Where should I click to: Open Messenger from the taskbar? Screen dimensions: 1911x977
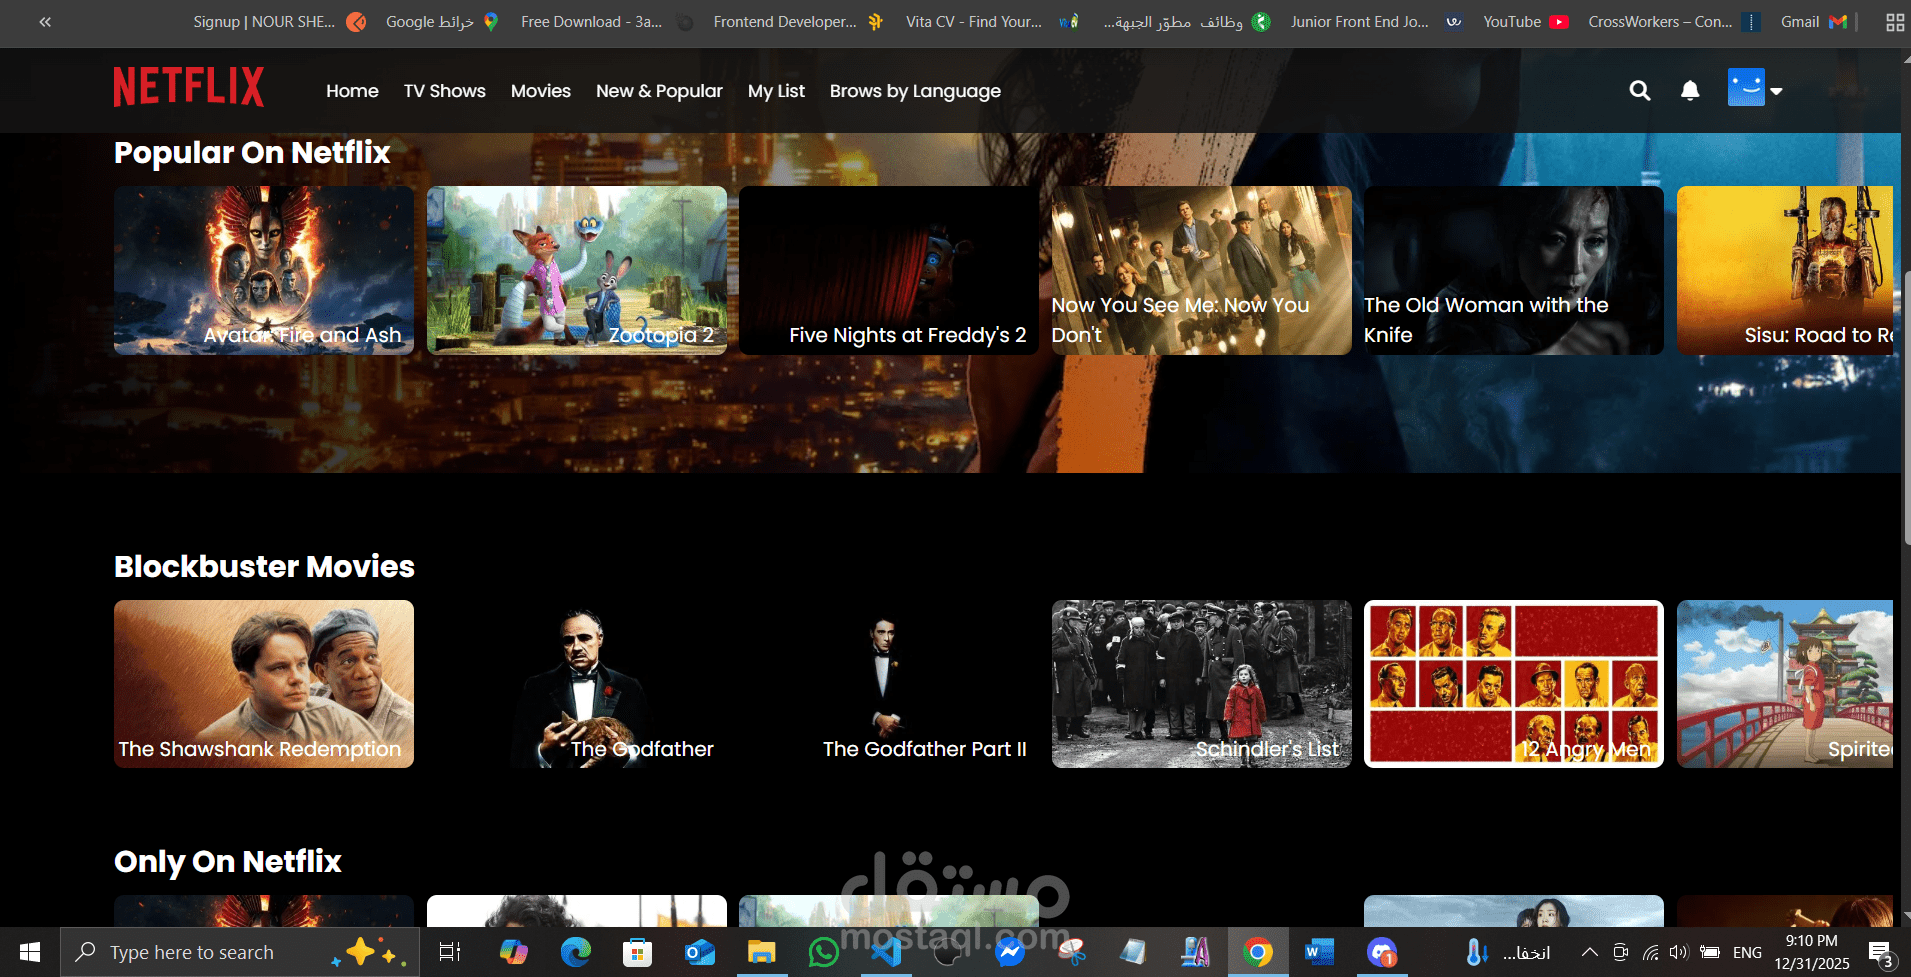point(1010,952)
